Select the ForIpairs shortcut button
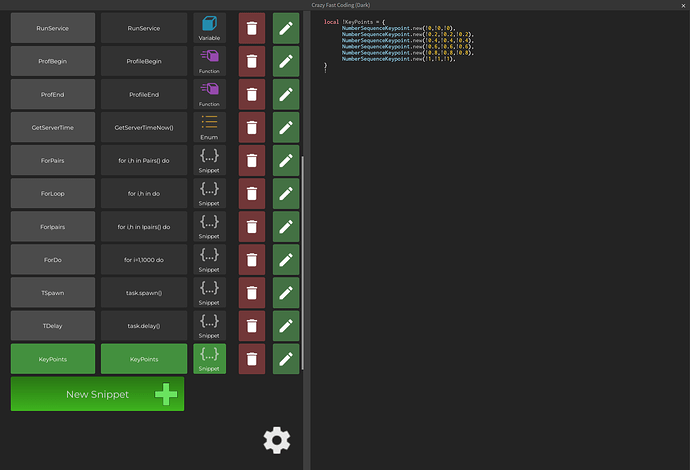The image size is (690, 470). click(53, 227)
